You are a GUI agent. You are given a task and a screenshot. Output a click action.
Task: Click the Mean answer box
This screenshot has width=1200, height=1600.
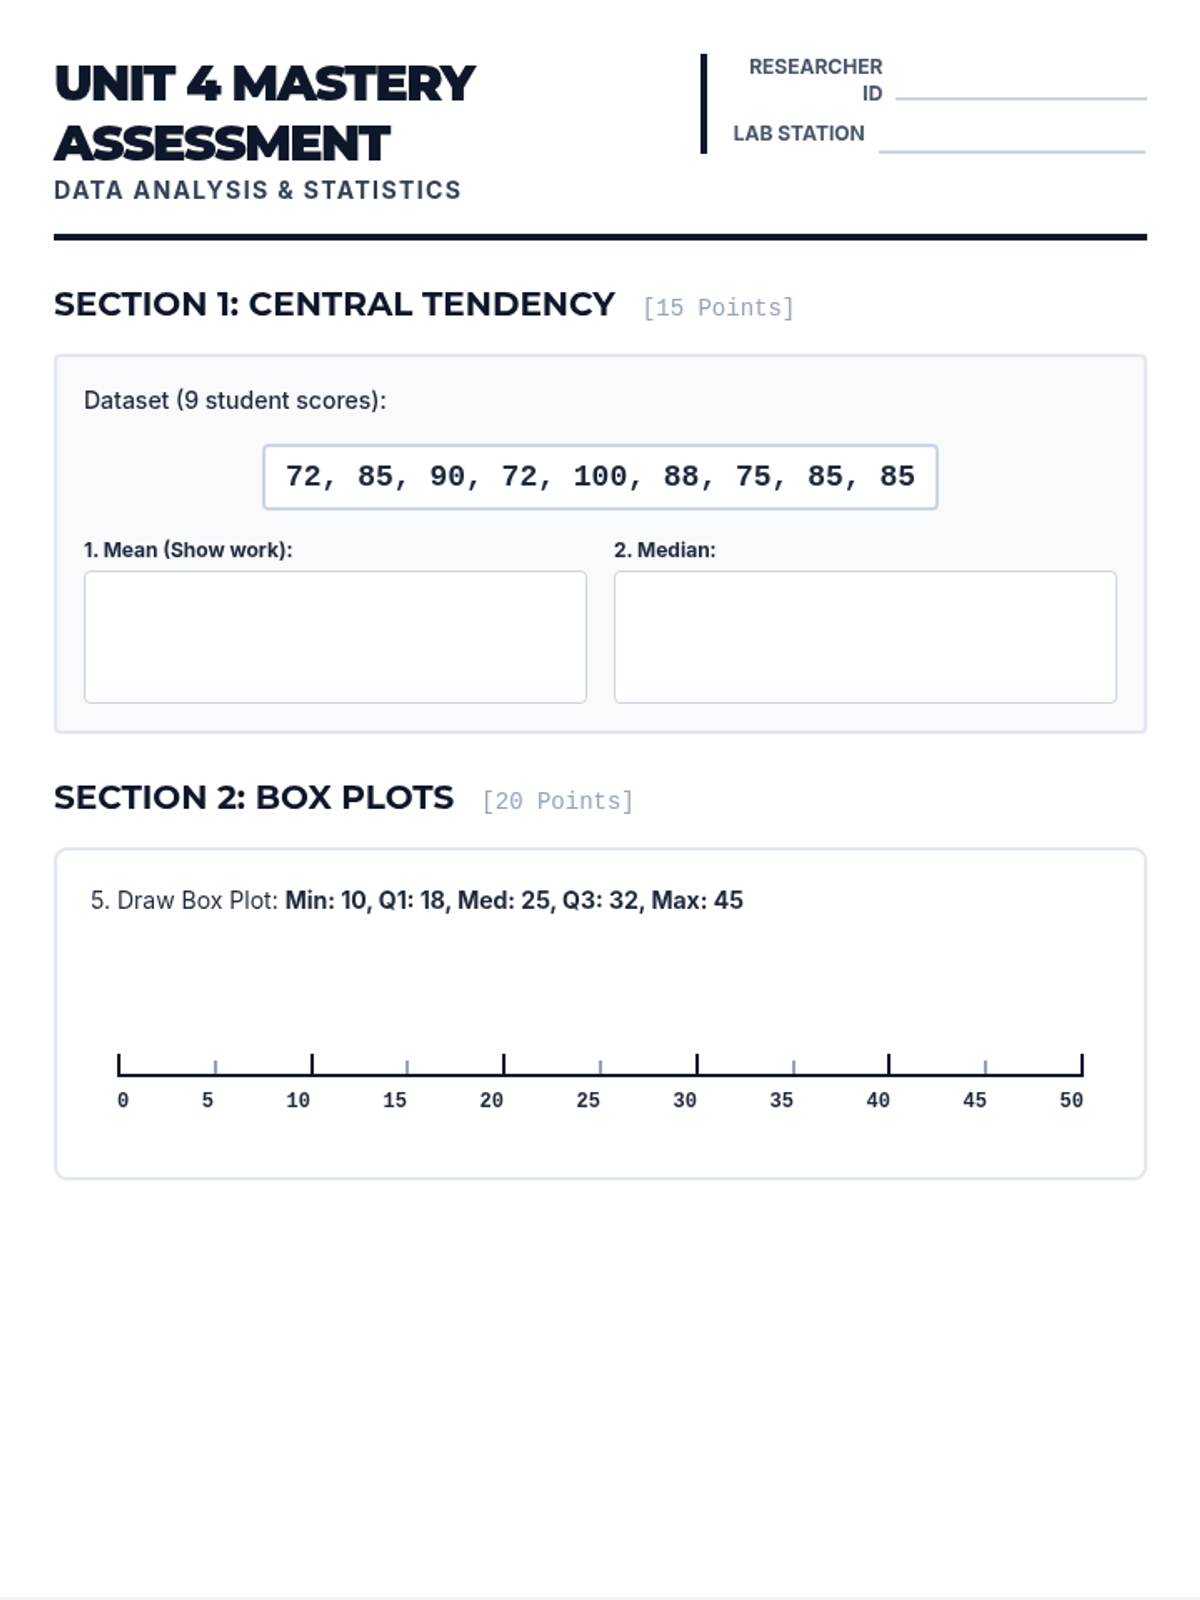pos(335,637)
